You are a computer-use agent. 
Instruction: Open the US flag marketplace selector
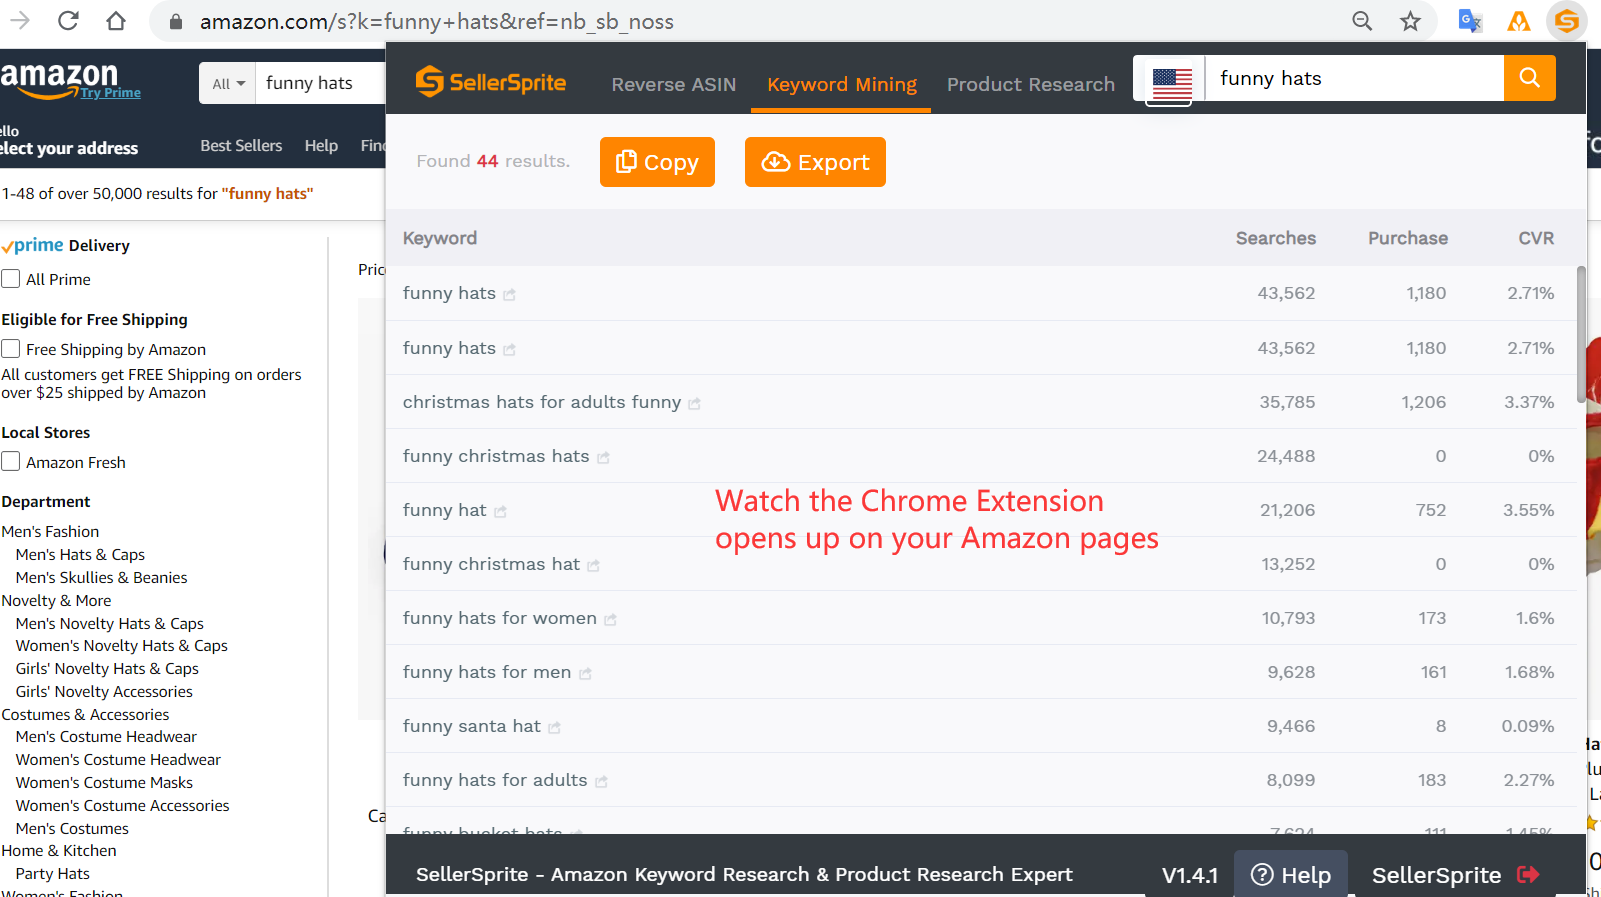(1171, 80)
